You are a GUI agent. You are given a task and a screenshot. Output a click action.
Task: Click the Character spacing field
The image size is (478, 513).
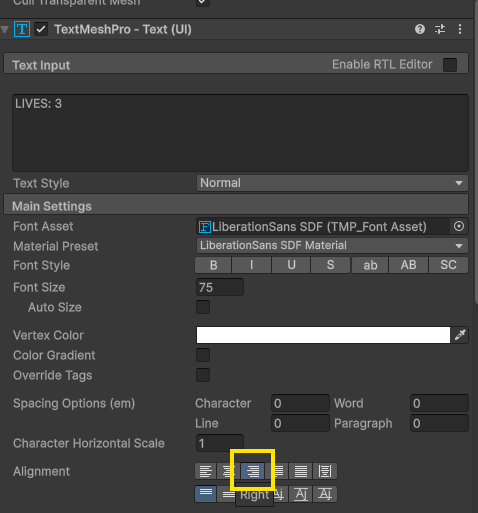300,403
